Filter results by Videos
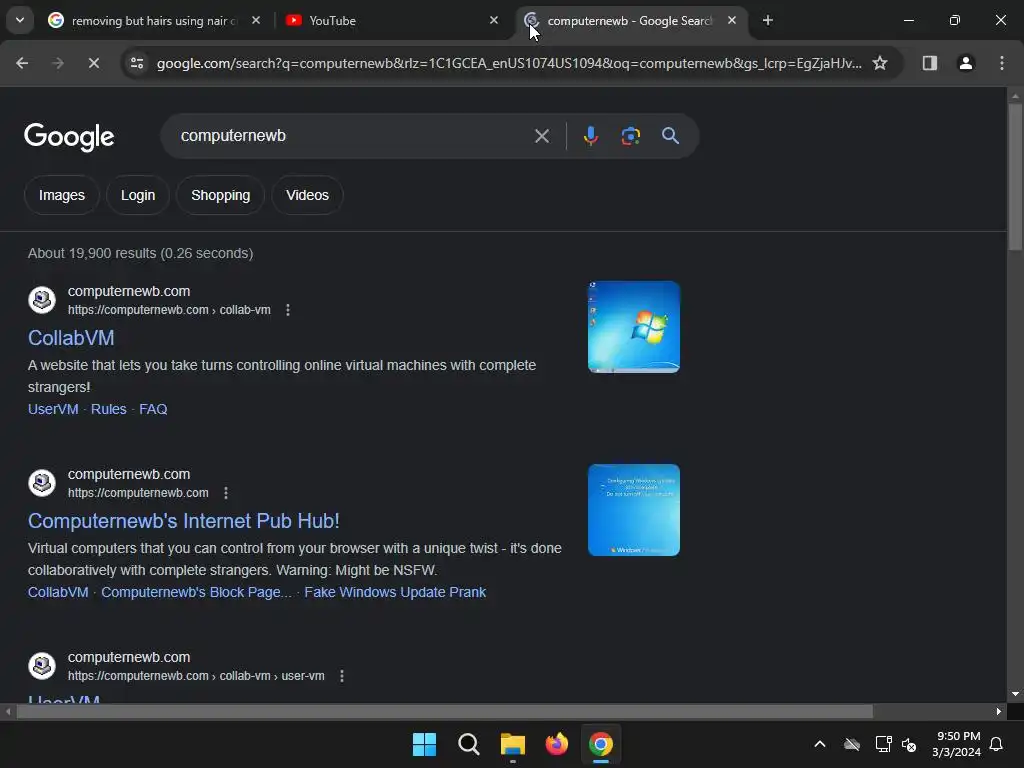Image resolution: width=1024 pixels, height=768 pixels. pyautogui.click(x=308, y=195)
